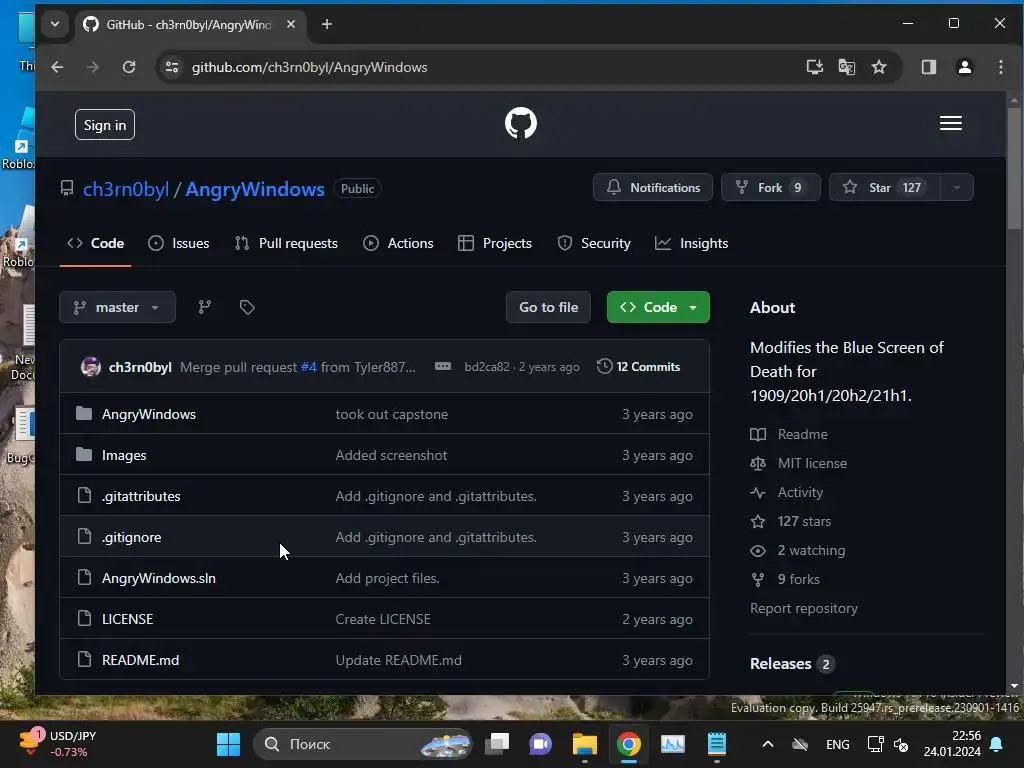Click the Windows Start button

tap(229, 744)
